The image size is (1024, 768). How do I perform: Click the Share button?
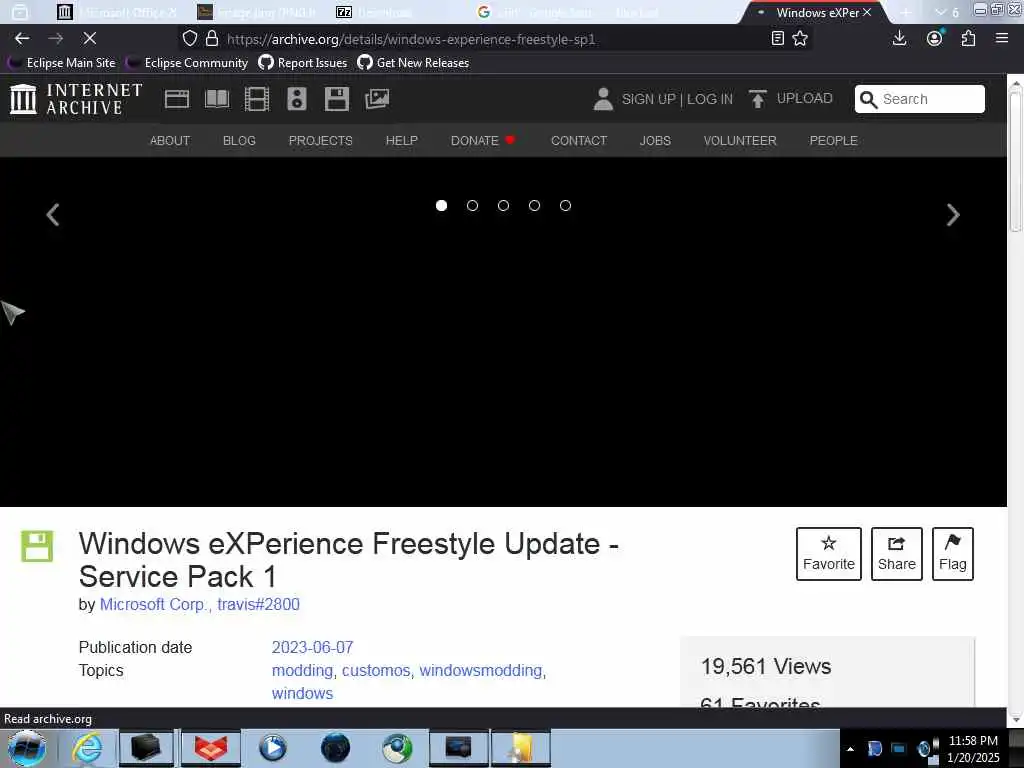(897, 554)
